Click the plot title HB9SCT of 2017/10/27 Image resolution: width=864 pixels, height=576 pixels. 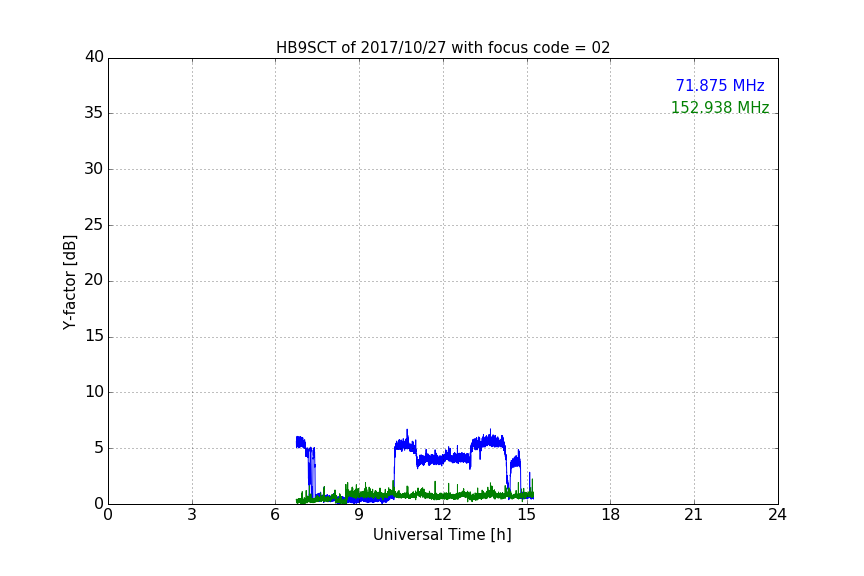click(x=443, y=48)
